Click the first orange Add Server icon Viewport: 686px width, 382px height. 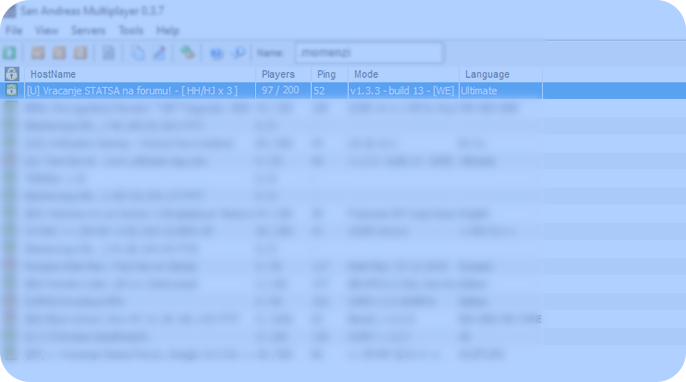coord(38,53)
